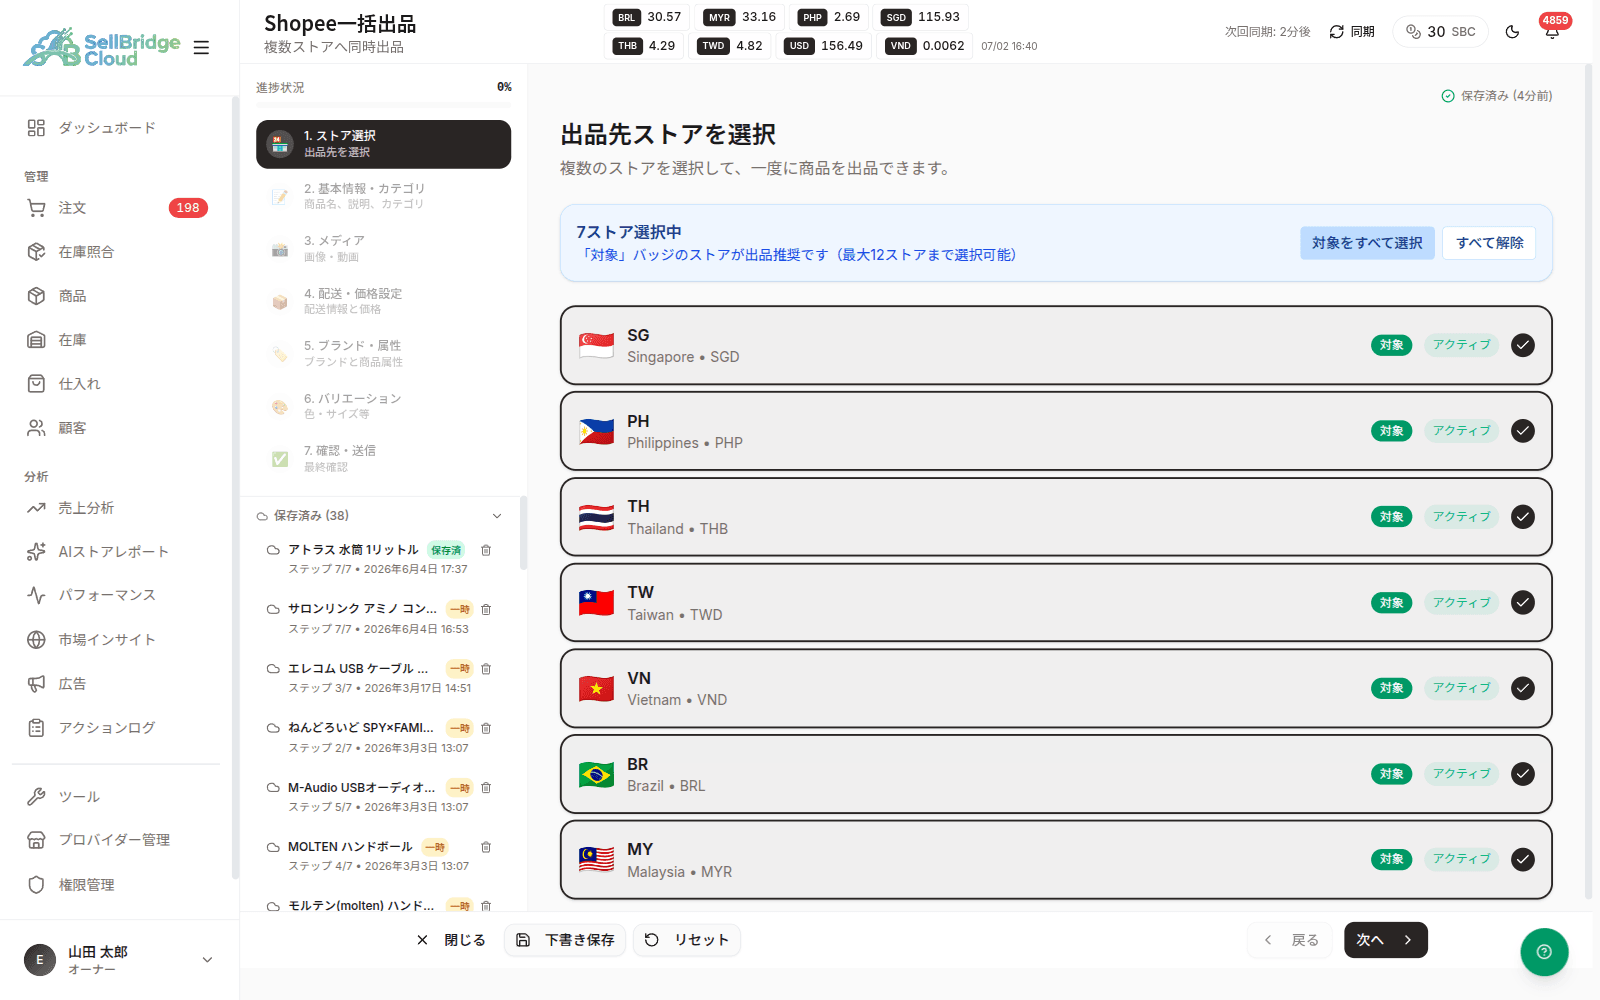1600x1000 pixels.
Task: Delete saved draft エレコム USB ケーブル
Action: [486, 668]
